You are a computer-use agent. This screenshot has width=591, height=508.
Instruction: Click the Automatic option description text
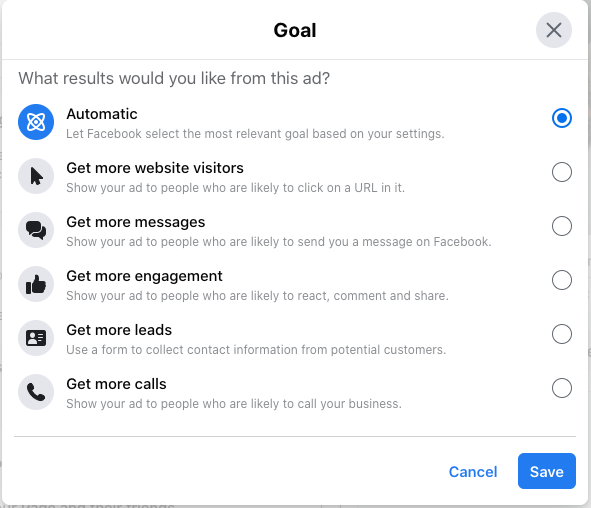[x=255, y=134]
